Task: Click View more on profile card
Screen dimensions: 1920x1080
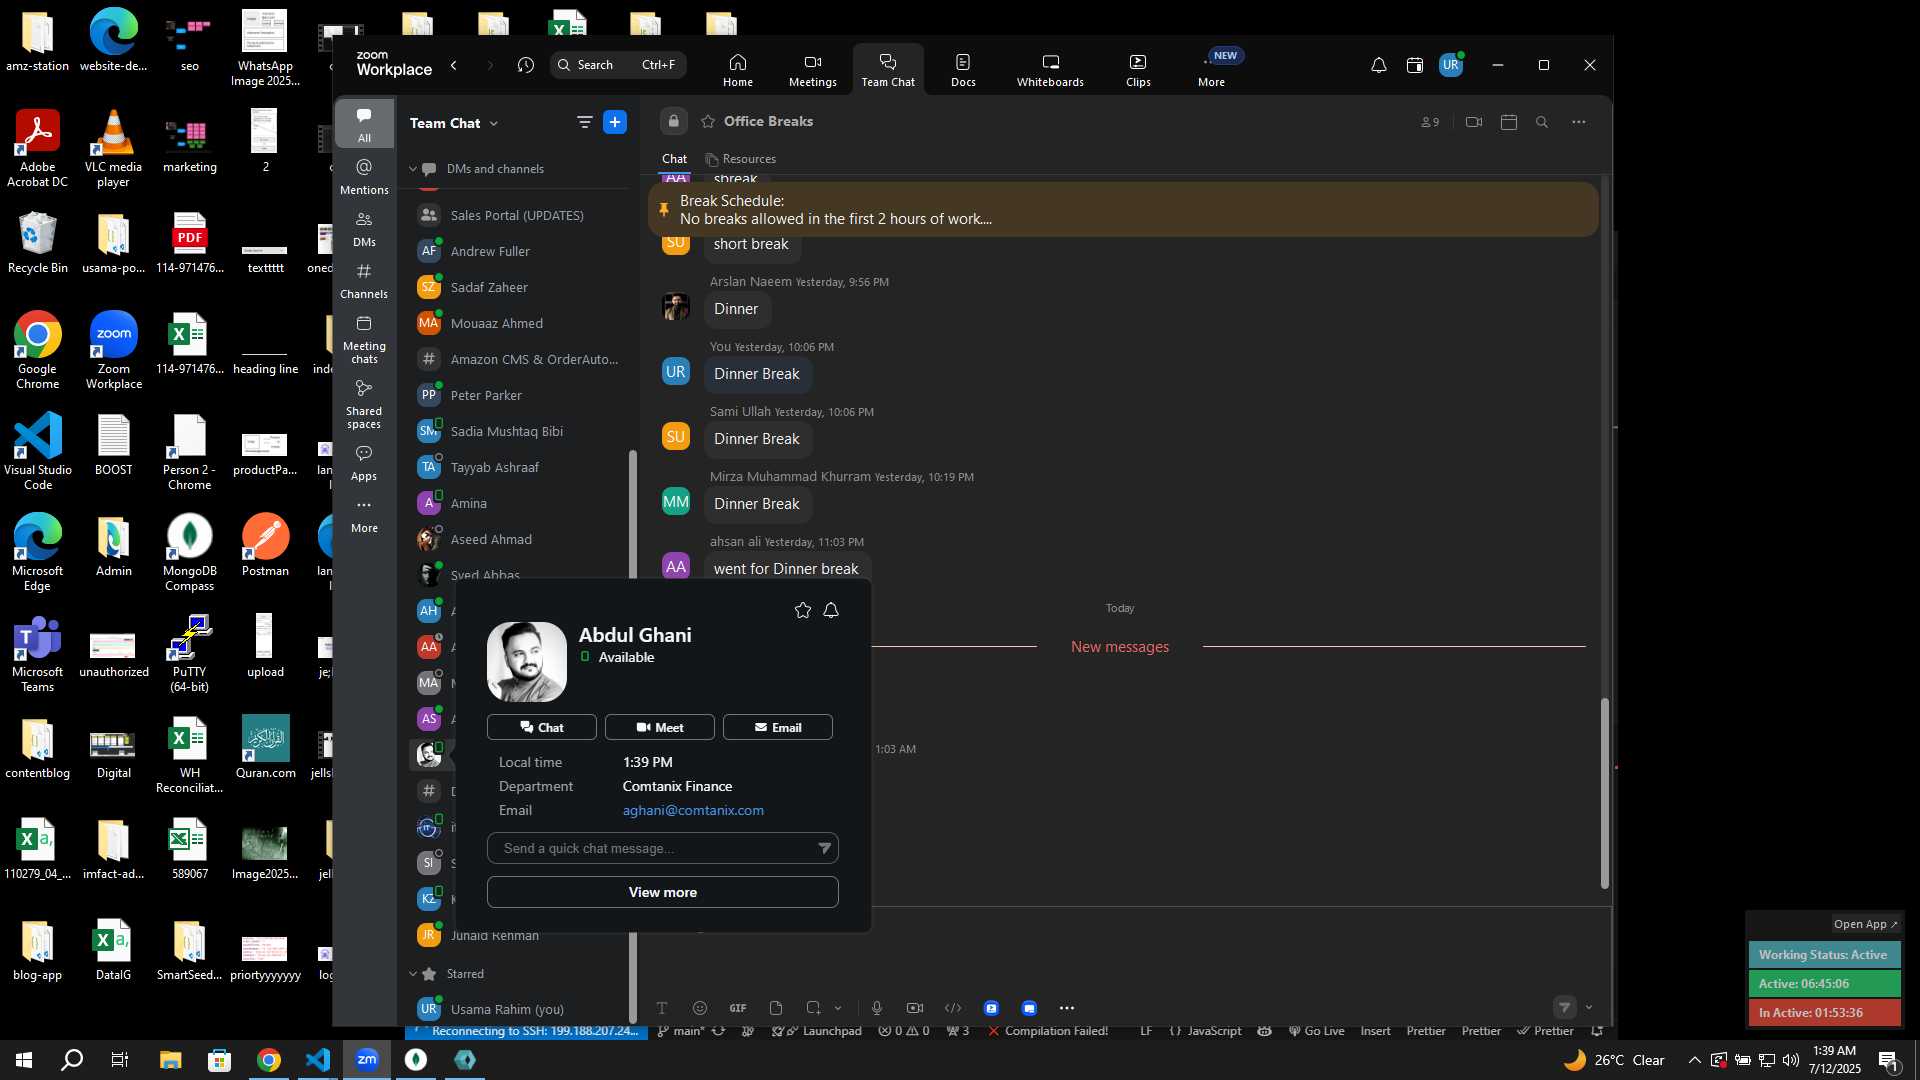Action: pyautogui.click(x=662, y=892)
